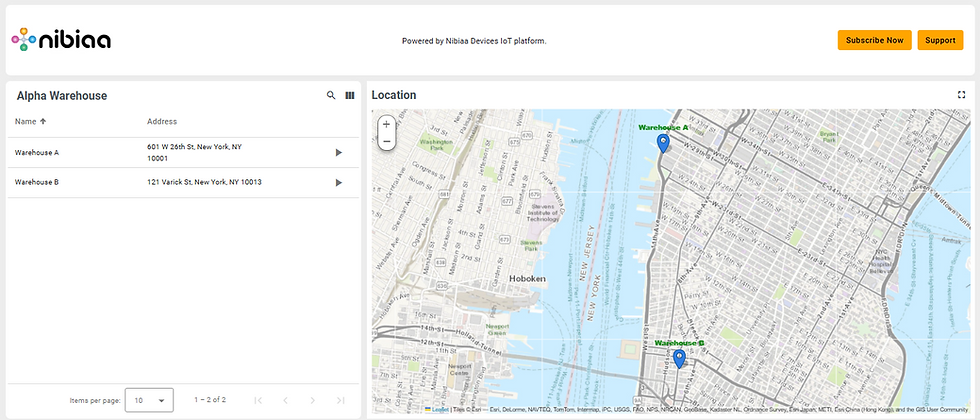This screenshot has width=980, height=420.
Task: Click the Subscribe Now button
Action: (x=874, y=40)
